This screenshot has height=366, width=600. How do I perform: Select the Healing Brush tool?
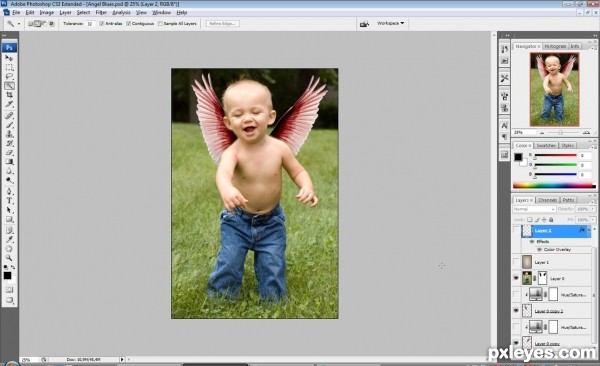[9, 116]
